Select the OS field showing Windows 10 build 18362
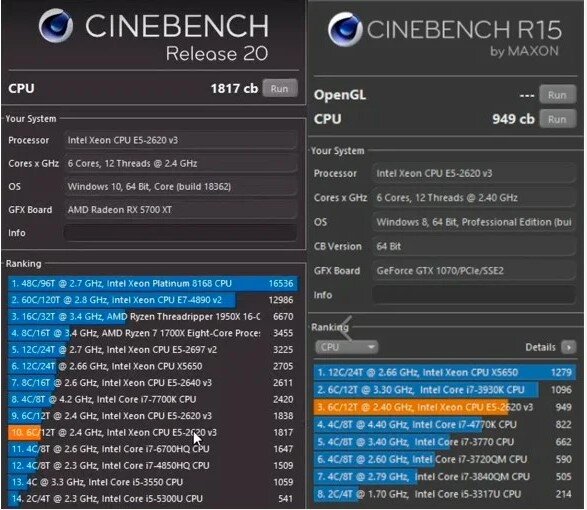This screenshot has height=510, width=587. pos(180,186)
